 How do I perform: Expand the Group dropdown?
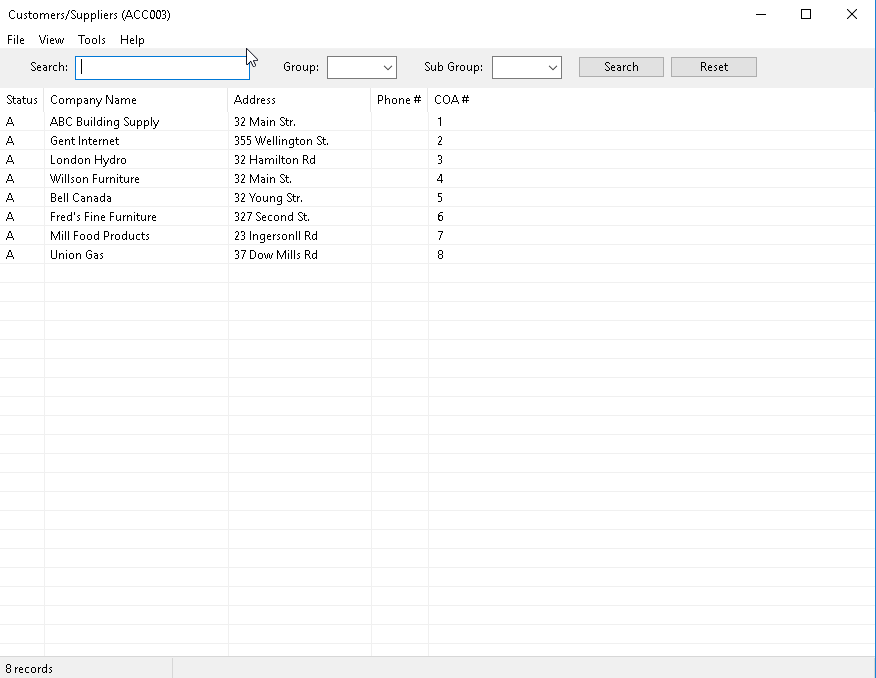point(361,68)
